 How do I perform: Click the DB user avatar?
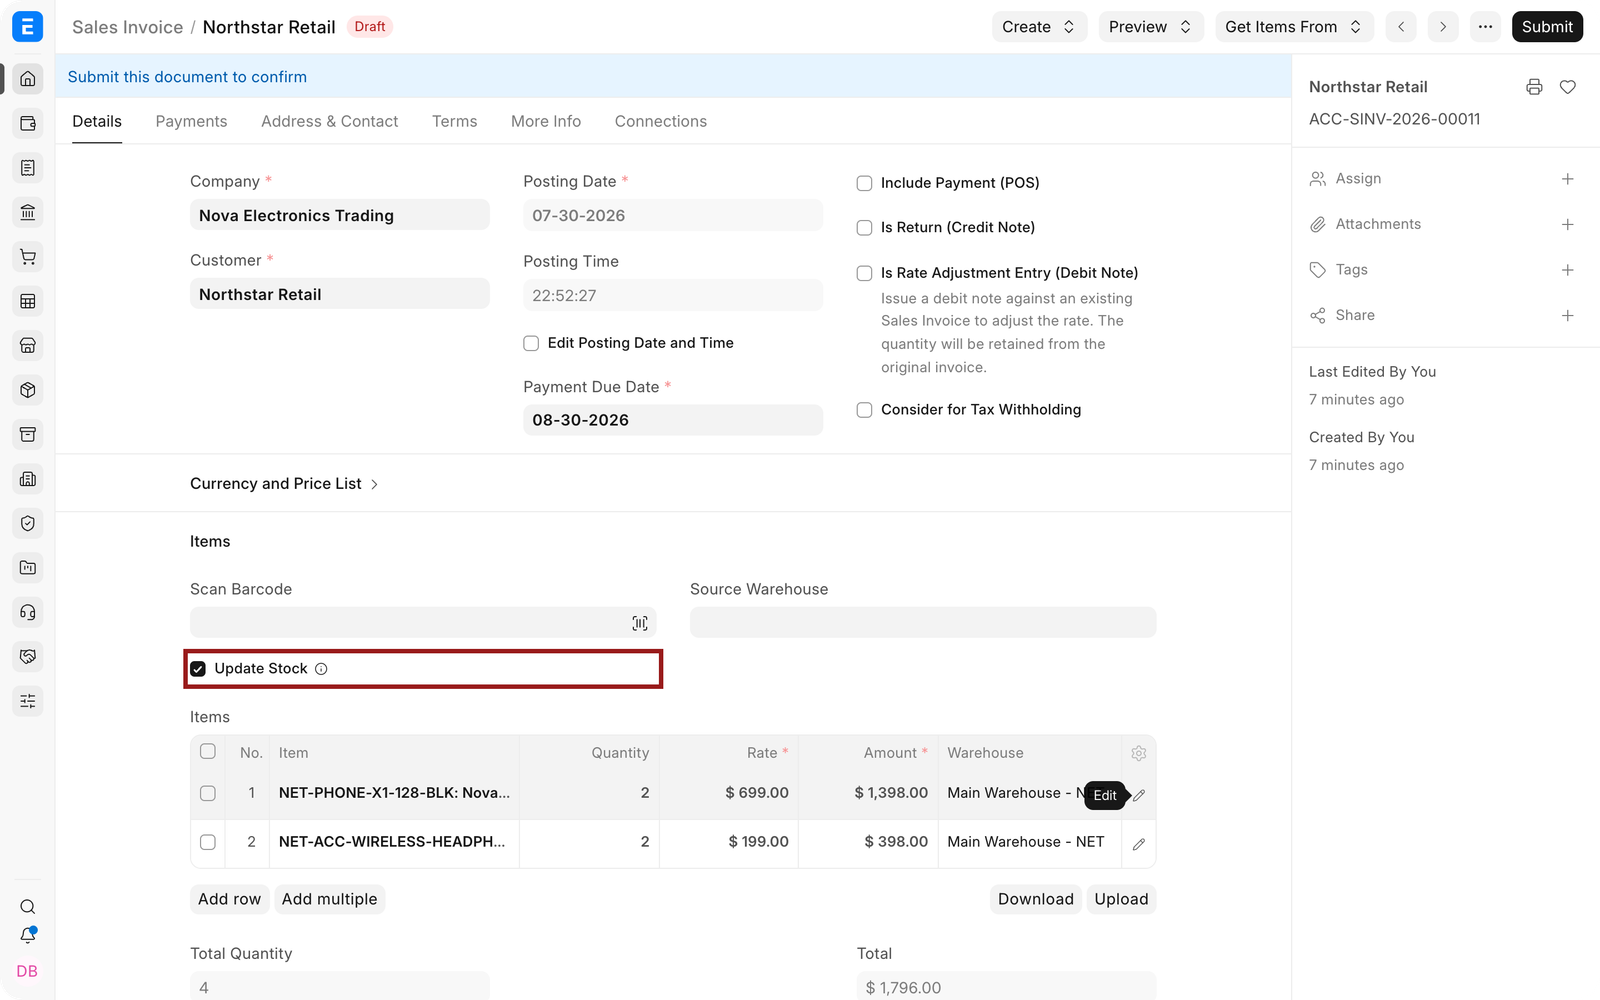[x=27, y=971]
